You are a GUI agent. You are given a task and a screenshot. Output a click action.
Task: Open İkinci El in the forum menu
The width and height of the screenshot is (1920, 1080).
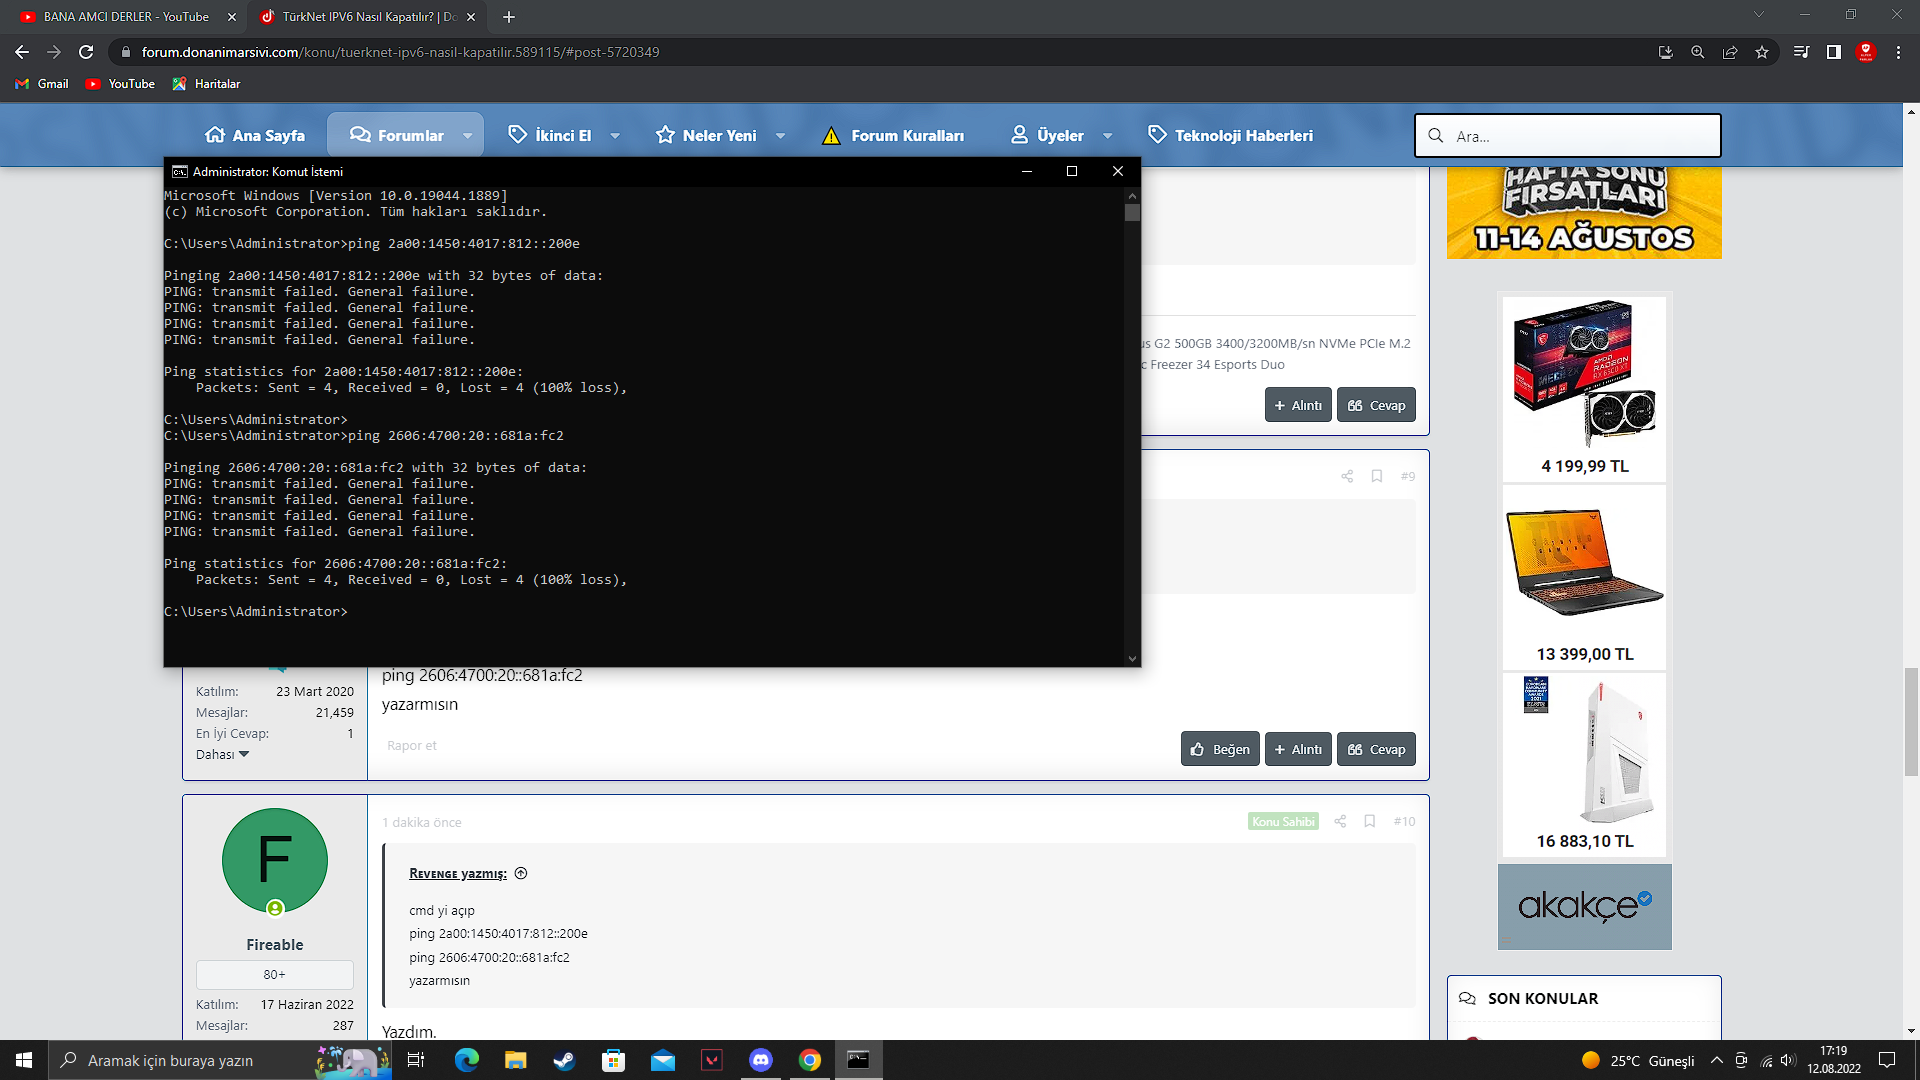point(550,135)
